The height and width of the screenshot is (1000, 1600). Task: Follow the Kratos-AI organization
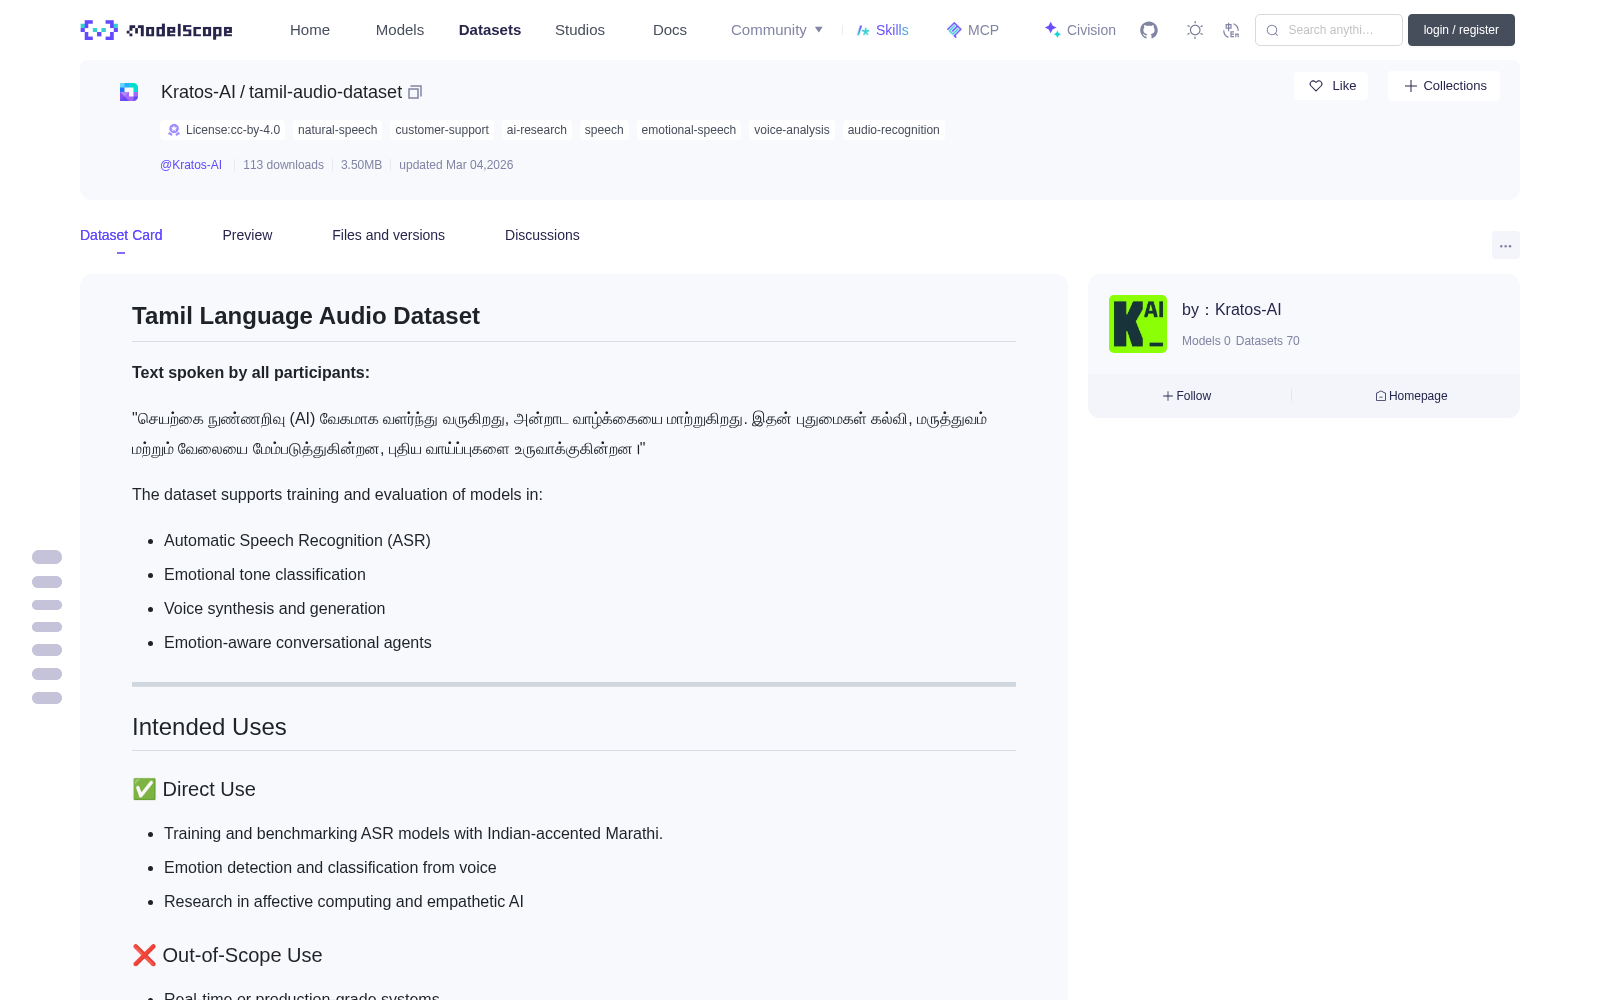1187,396
